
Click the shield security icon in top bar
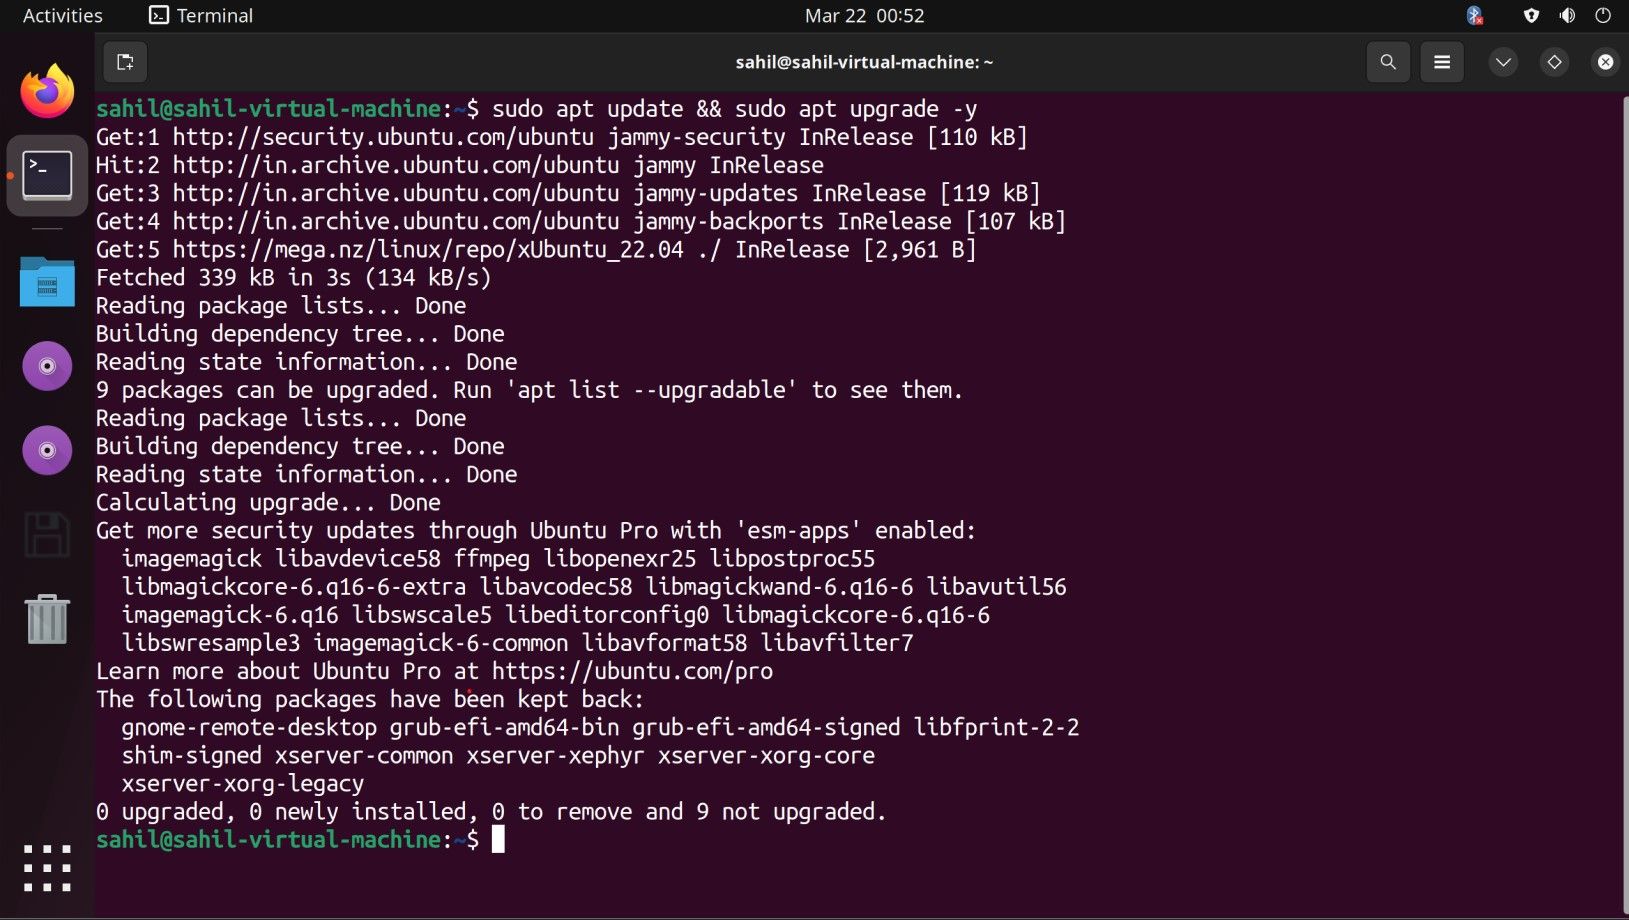[x=1530, y=15]
